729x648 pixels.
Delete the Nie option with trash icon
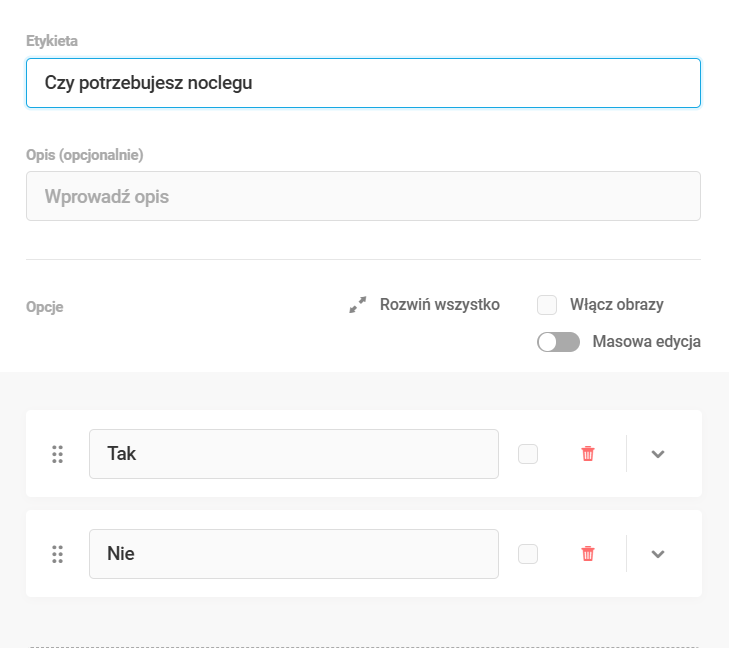pos(588,554)
